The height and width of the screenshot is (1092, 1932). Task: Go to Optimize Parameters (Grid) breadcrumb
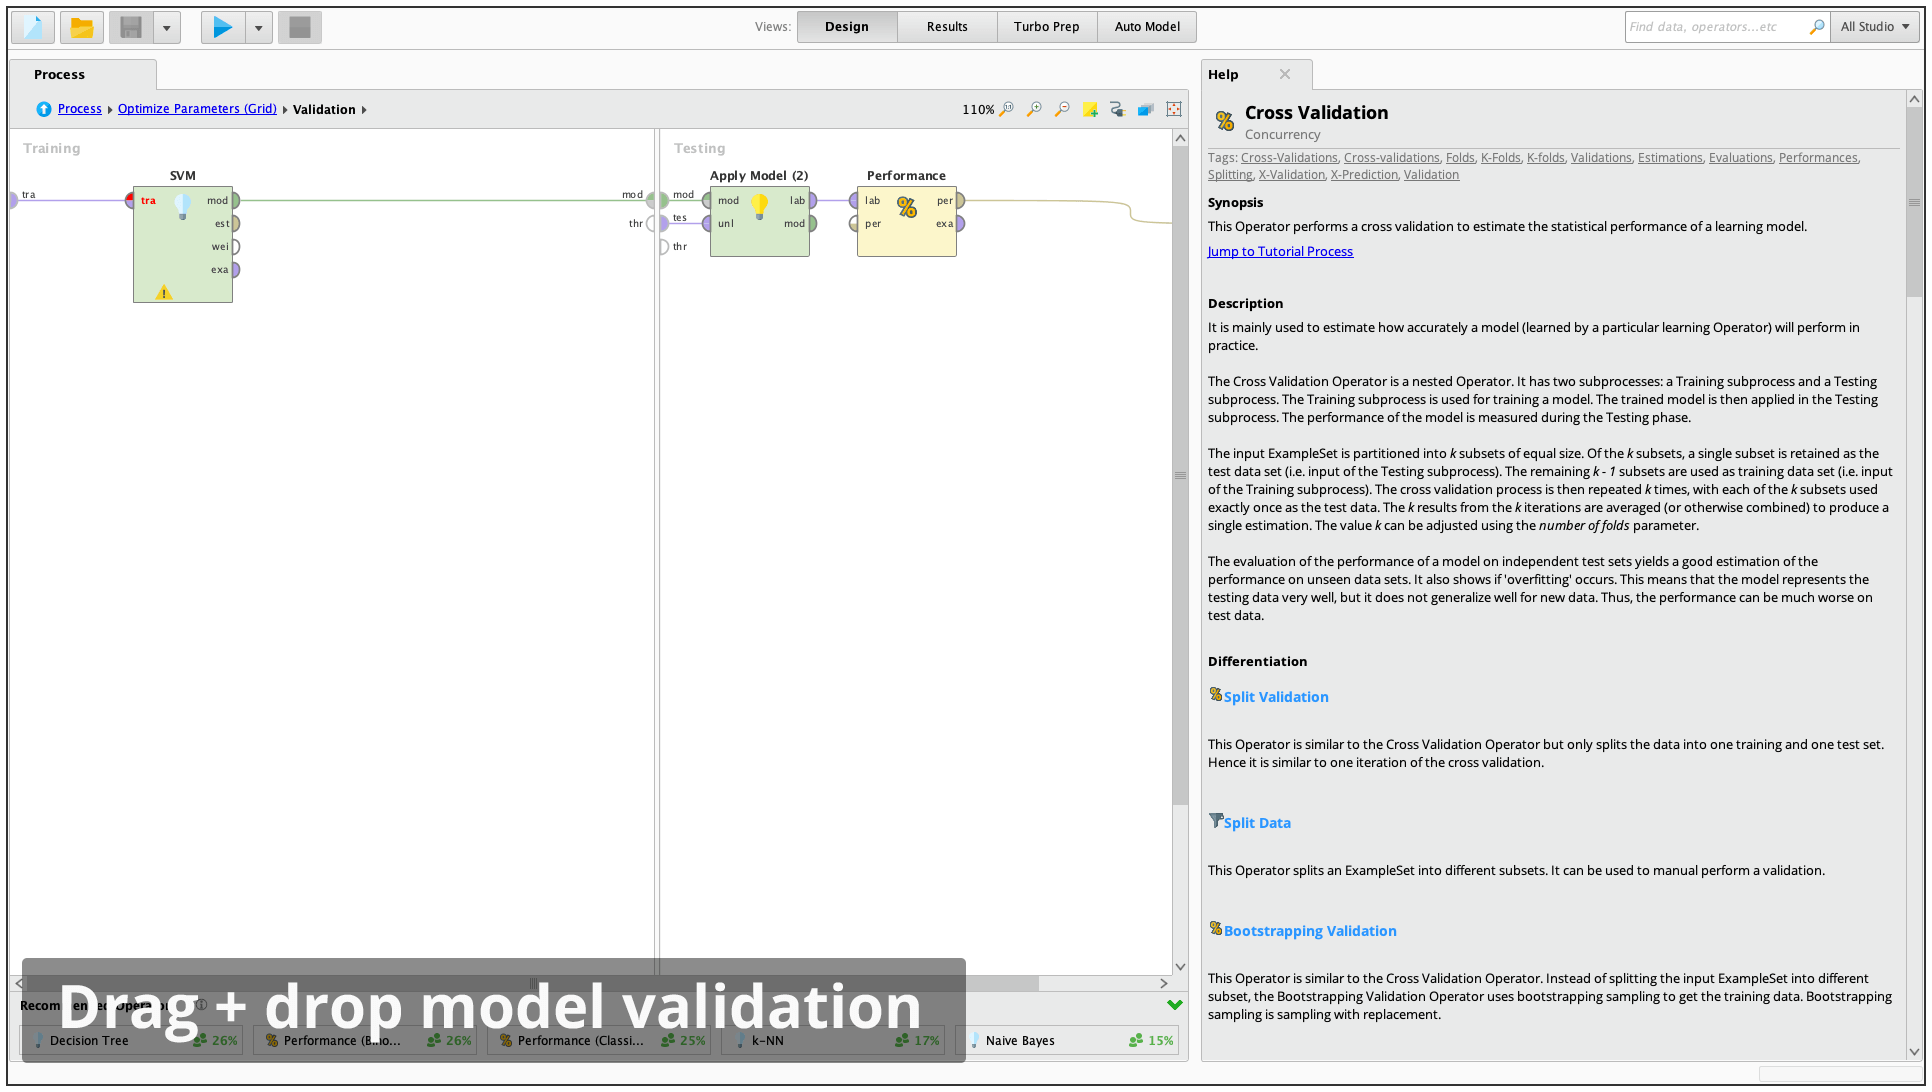tap(197, 109)
